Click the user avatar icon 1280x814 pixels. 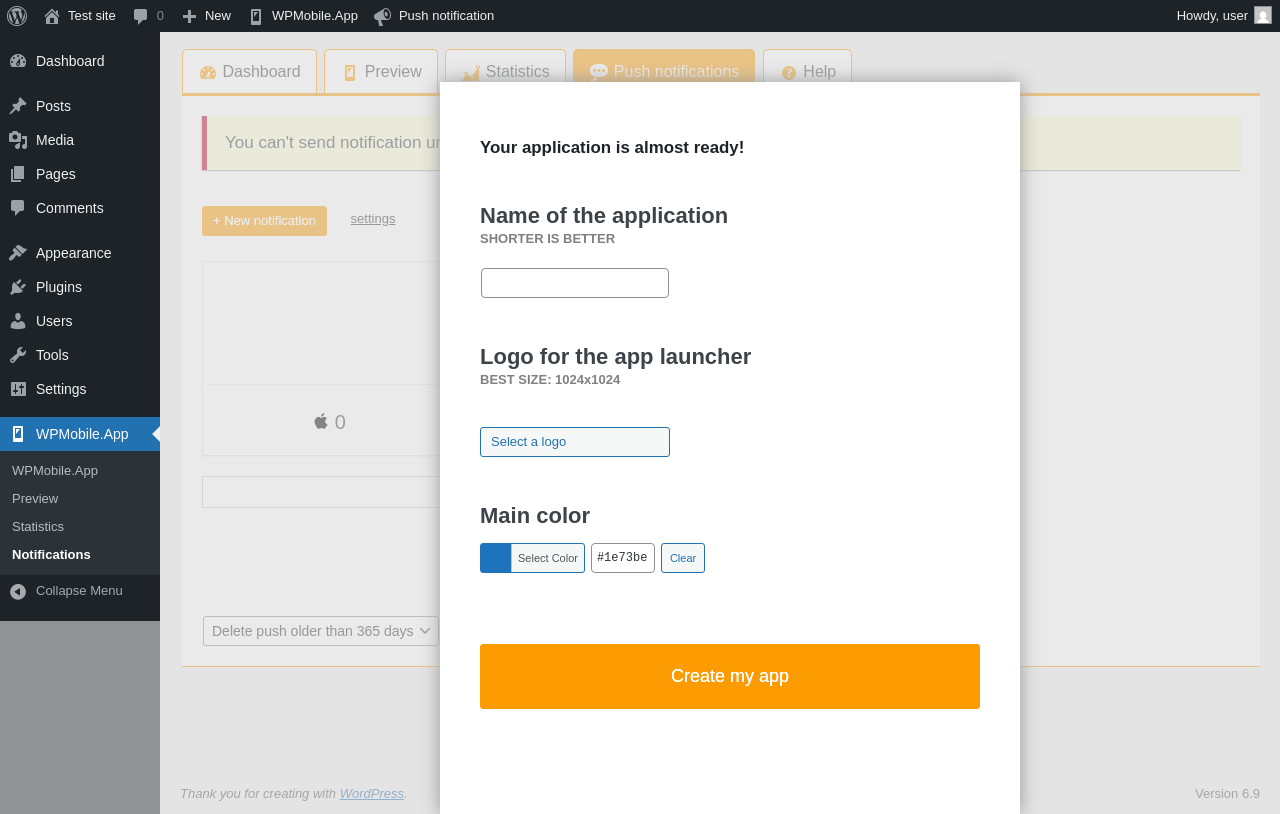click(1263, 15)
